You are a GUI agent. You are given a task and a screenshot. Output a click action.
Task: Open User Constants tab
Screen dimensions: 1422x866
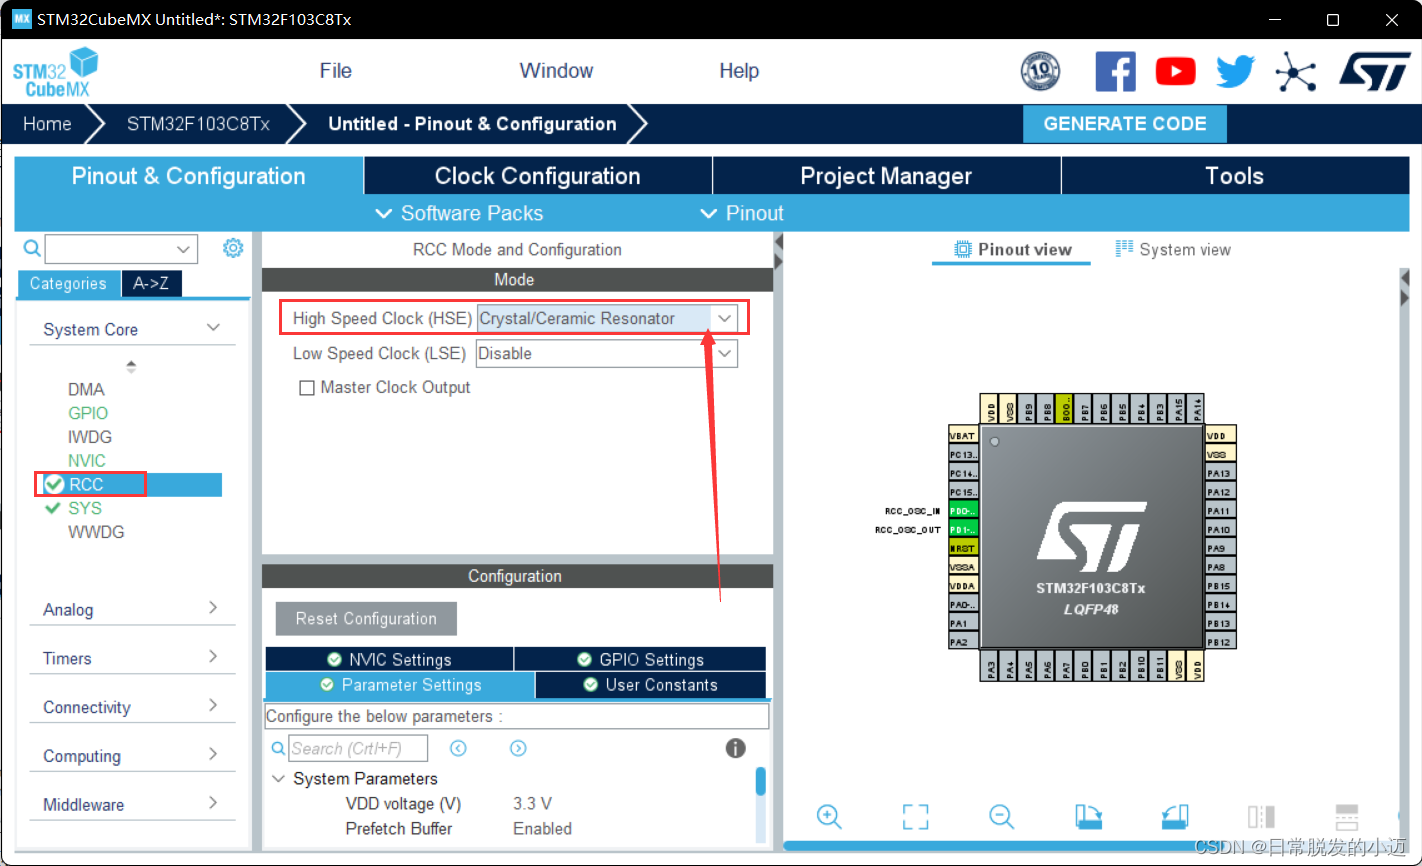tap(650, 685)
